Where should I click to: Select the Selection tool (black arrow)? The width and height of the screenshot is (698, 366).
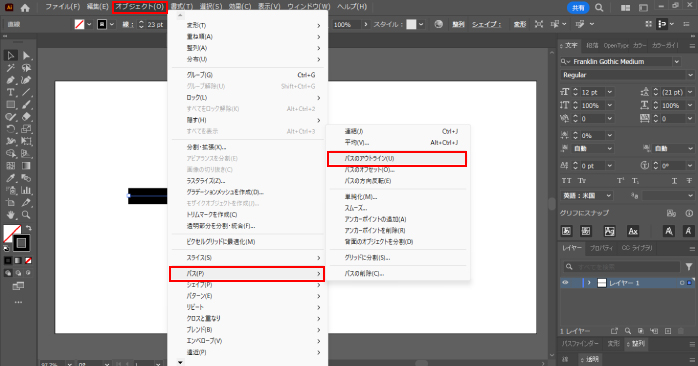coord(11,56)
